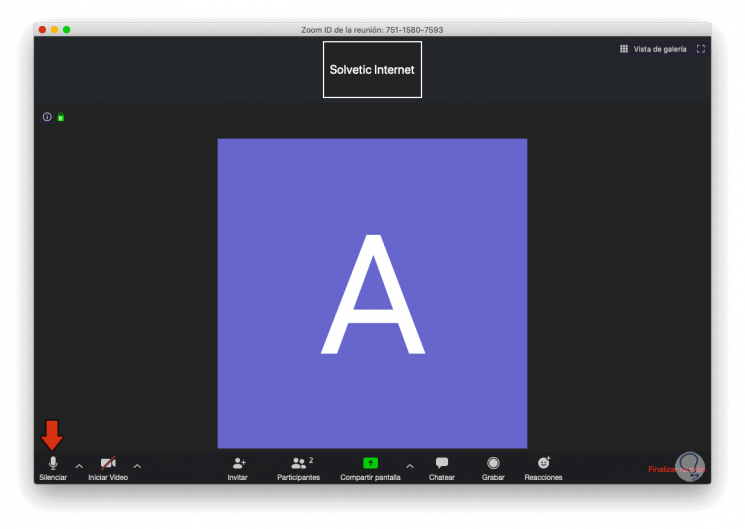This screenshot has height=529, width=745.
Task: Start camera with Iniciar Video
Action: tap(108, 469)
